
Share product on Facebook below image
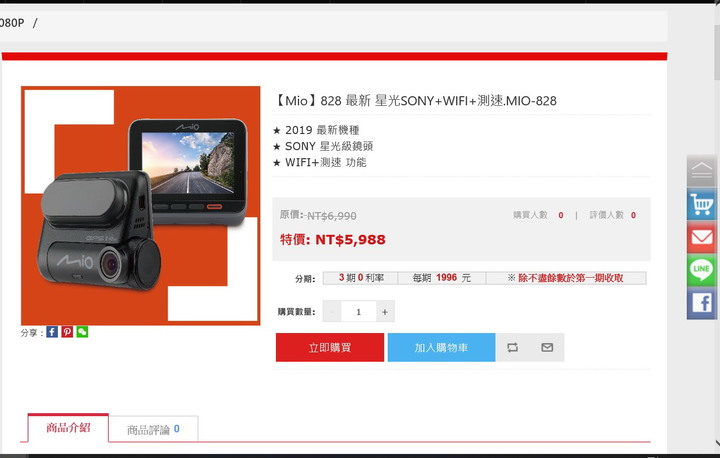(x=52, y=332)
